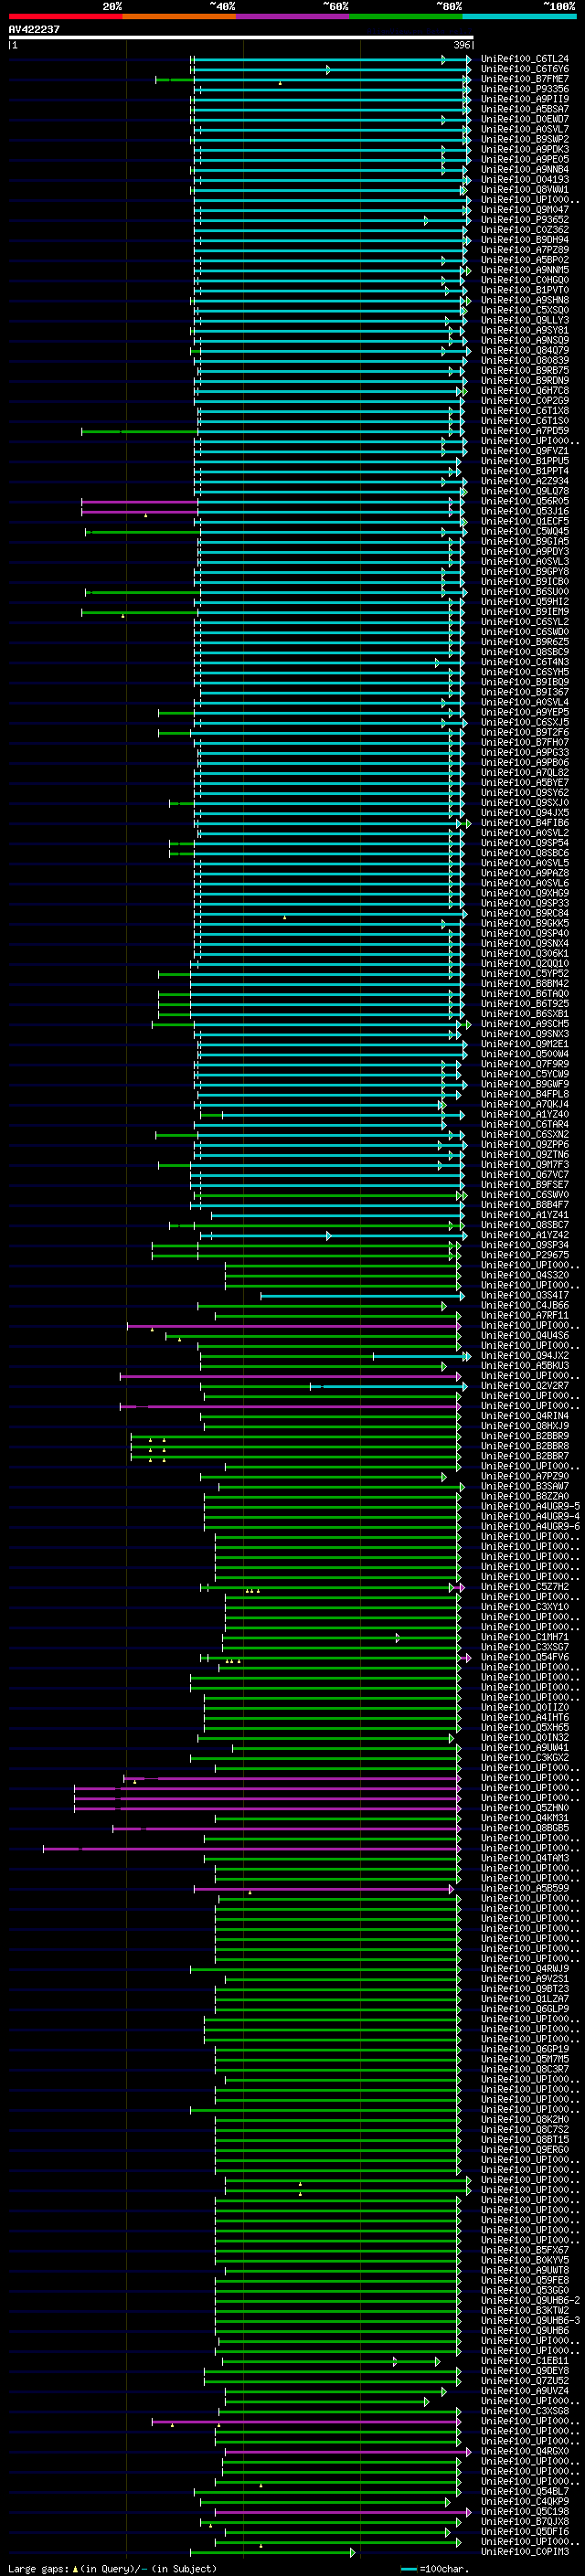Select the UniRef100_B7QJX8 entry

(524, 2522)
